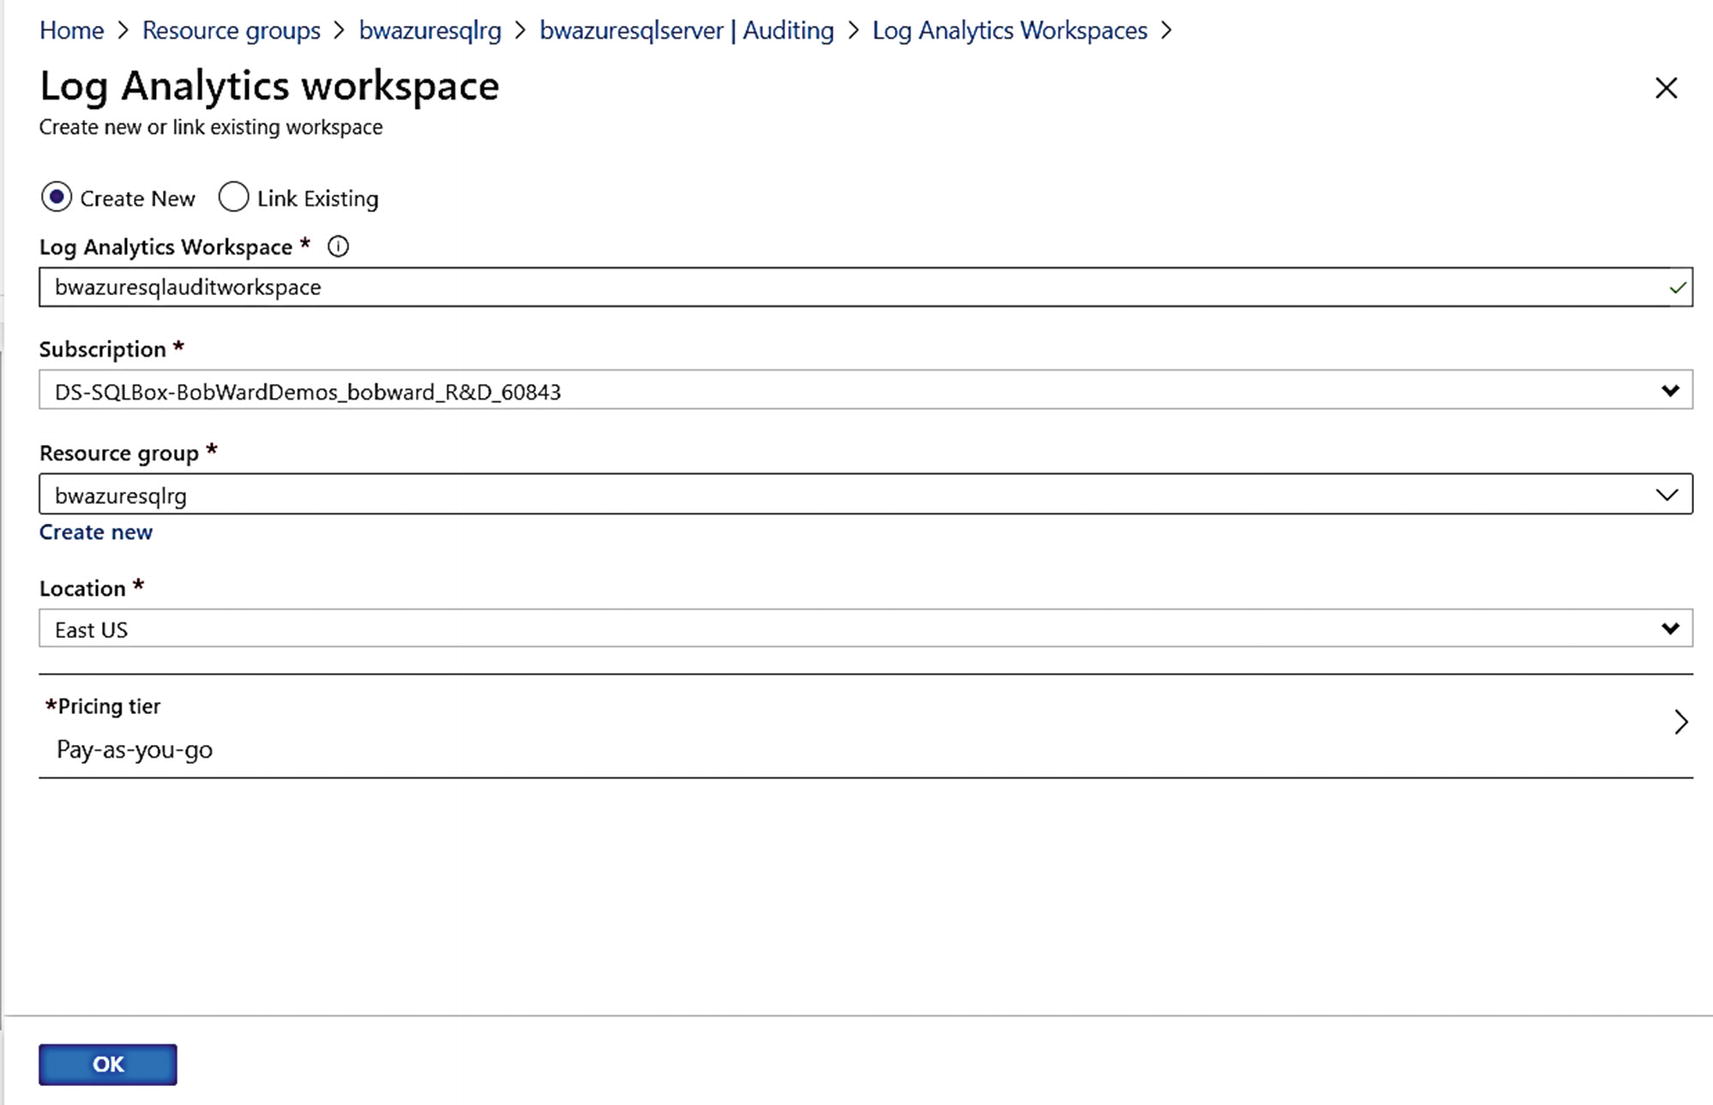
Task: Expand the Pricing tier chevron
Action: pyautogui.click(x=1681, y=722)
